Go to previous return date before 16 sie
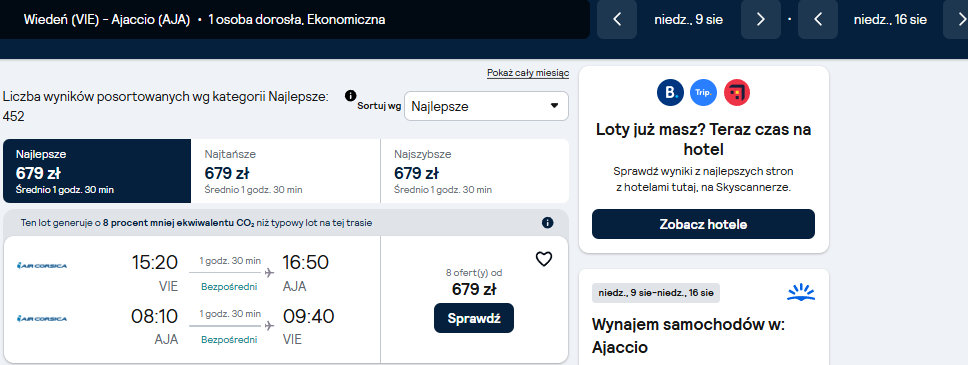The height and width of the screenshot is (365, 968). click(x=817, y=19)
